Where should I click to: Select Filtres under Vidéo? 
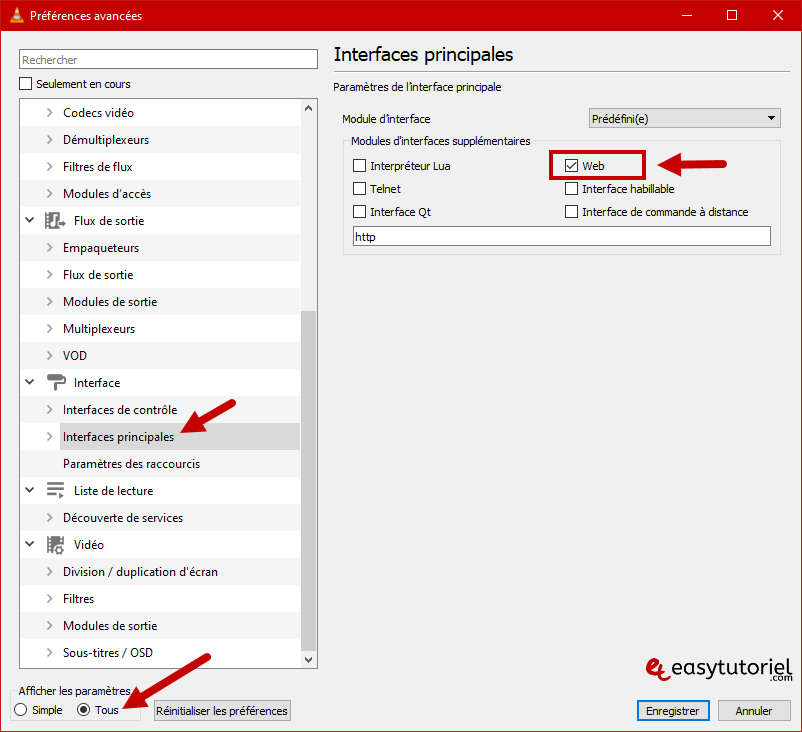[x=78, y=599]
